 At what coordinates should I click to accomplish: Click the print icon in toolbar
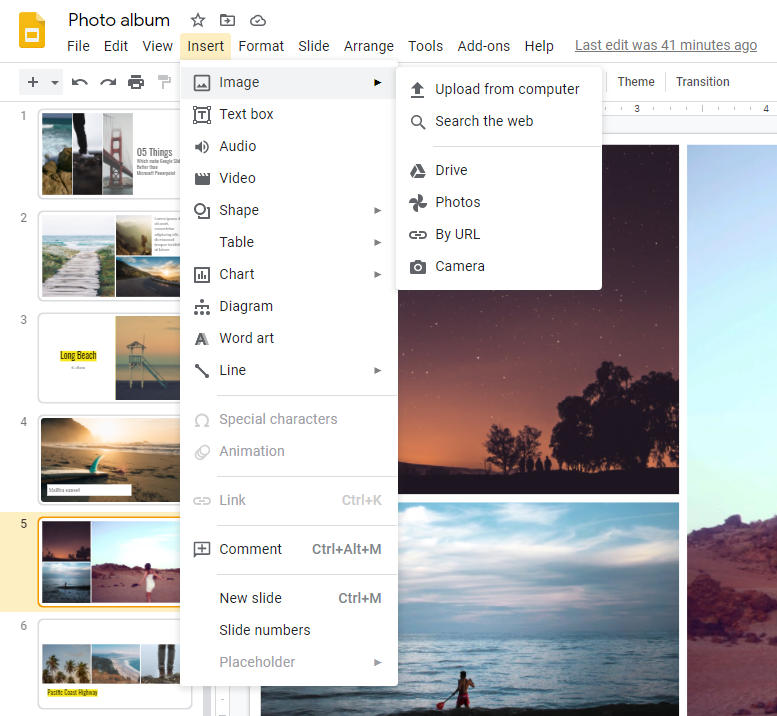point(136,82)
